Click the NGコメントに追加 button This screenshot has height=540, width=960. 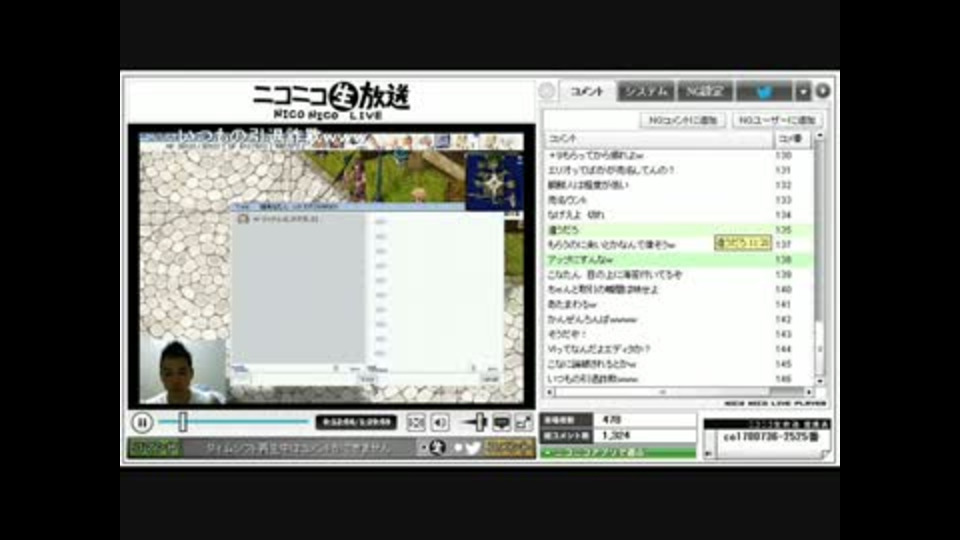click(x=683, y=120)
